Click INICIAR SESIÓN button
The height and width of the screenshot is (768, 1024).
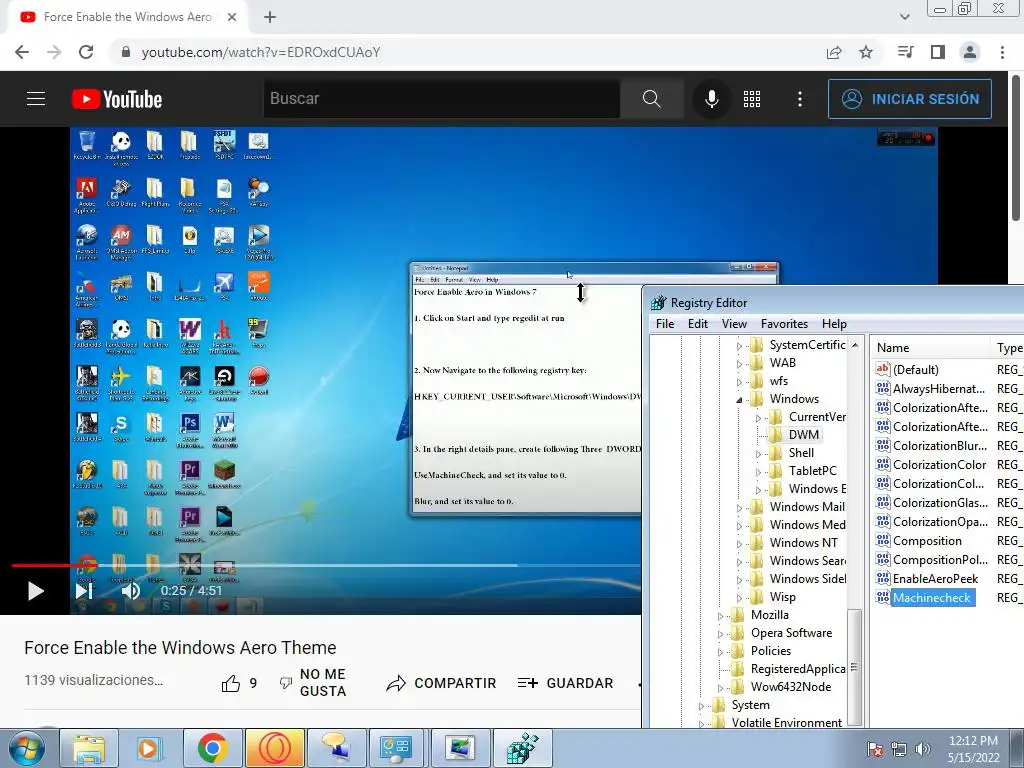coord(910,99)
